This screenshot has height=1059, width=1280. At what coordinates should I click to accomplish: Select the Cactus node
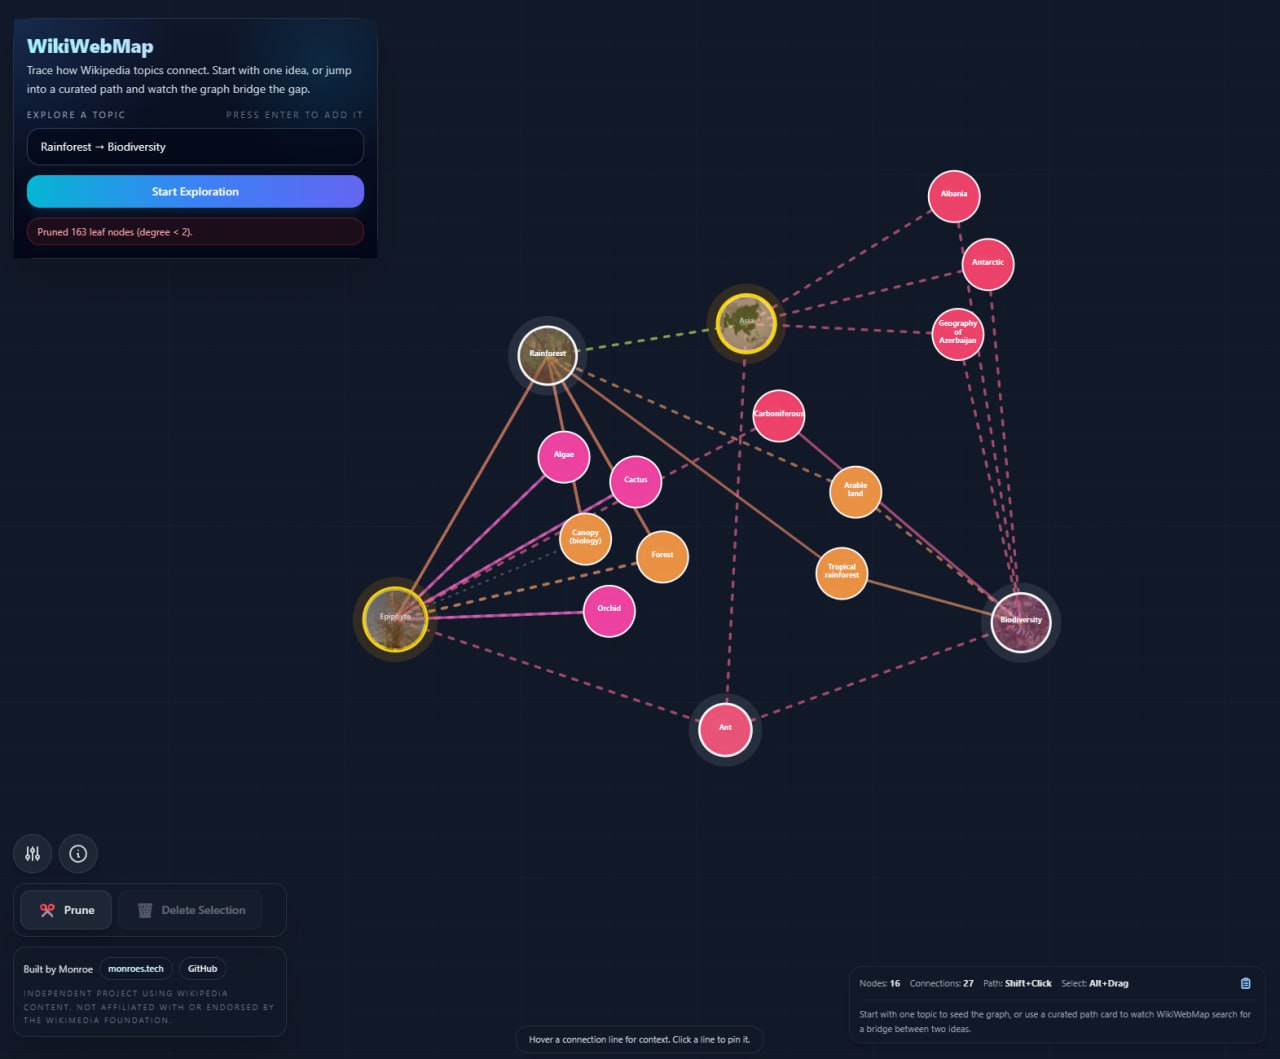[635, 480]
